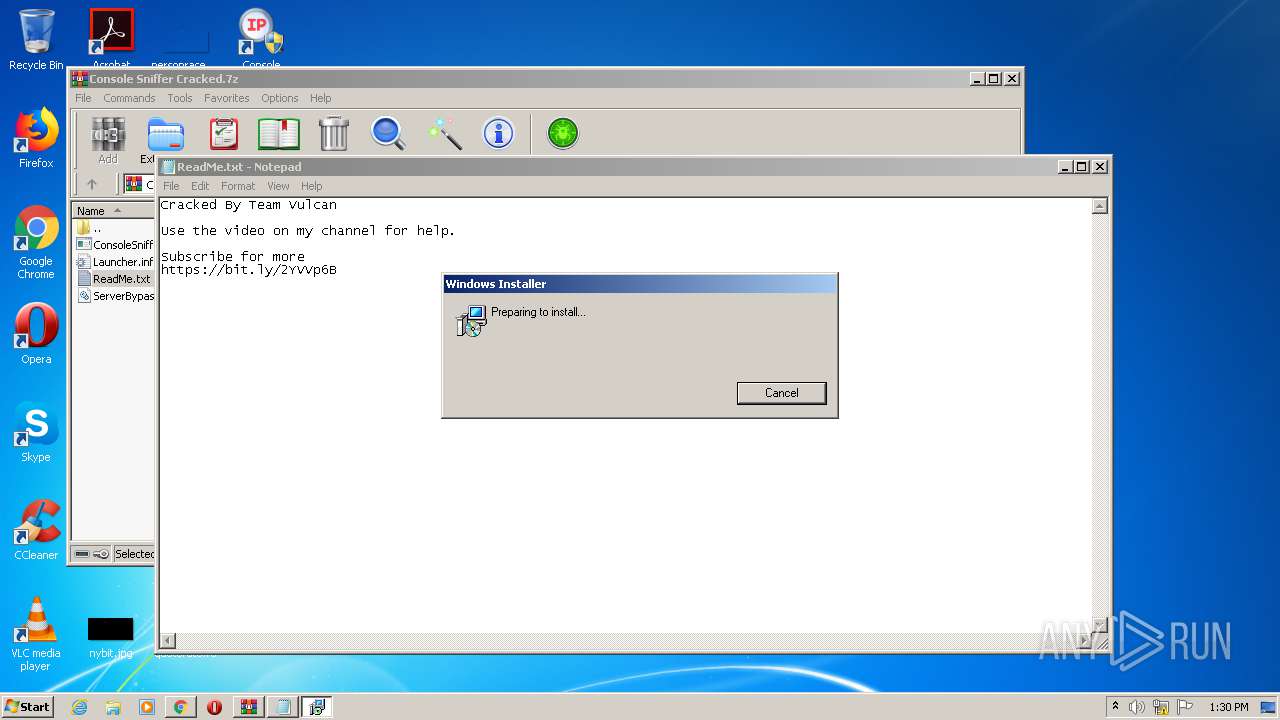Open the WinRAR Help menu
Screen dimensions: 1280x720
[320, 98]
